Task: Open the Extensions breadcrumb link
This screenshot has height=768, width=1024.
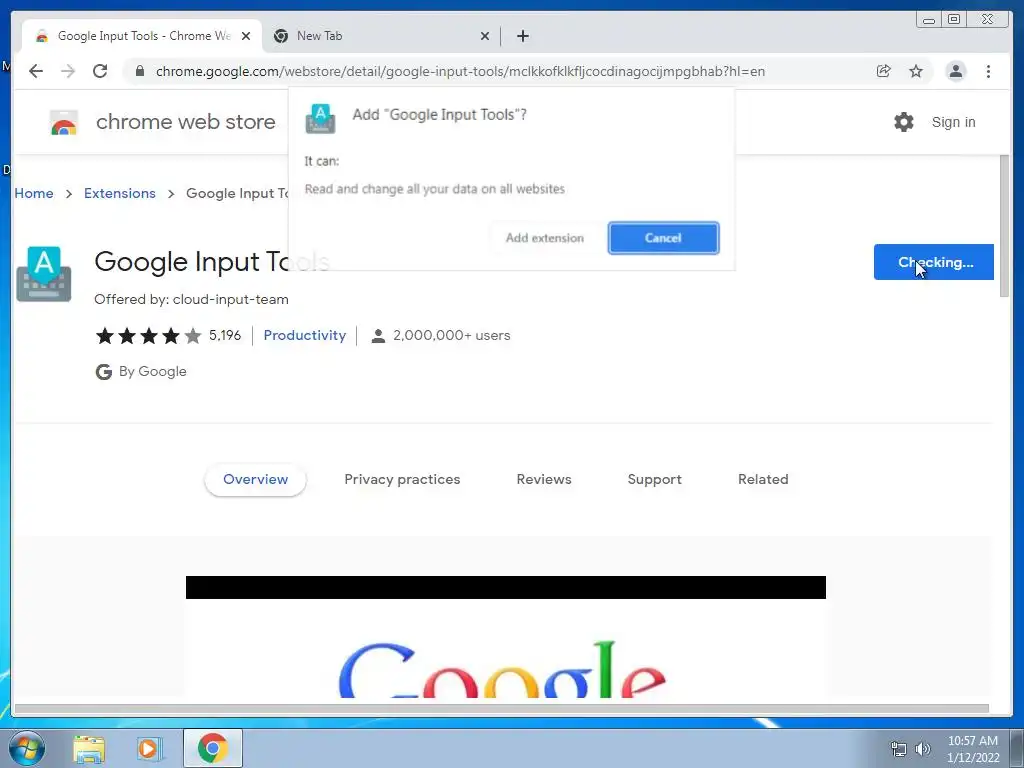Action: click(x=120, y=193)
